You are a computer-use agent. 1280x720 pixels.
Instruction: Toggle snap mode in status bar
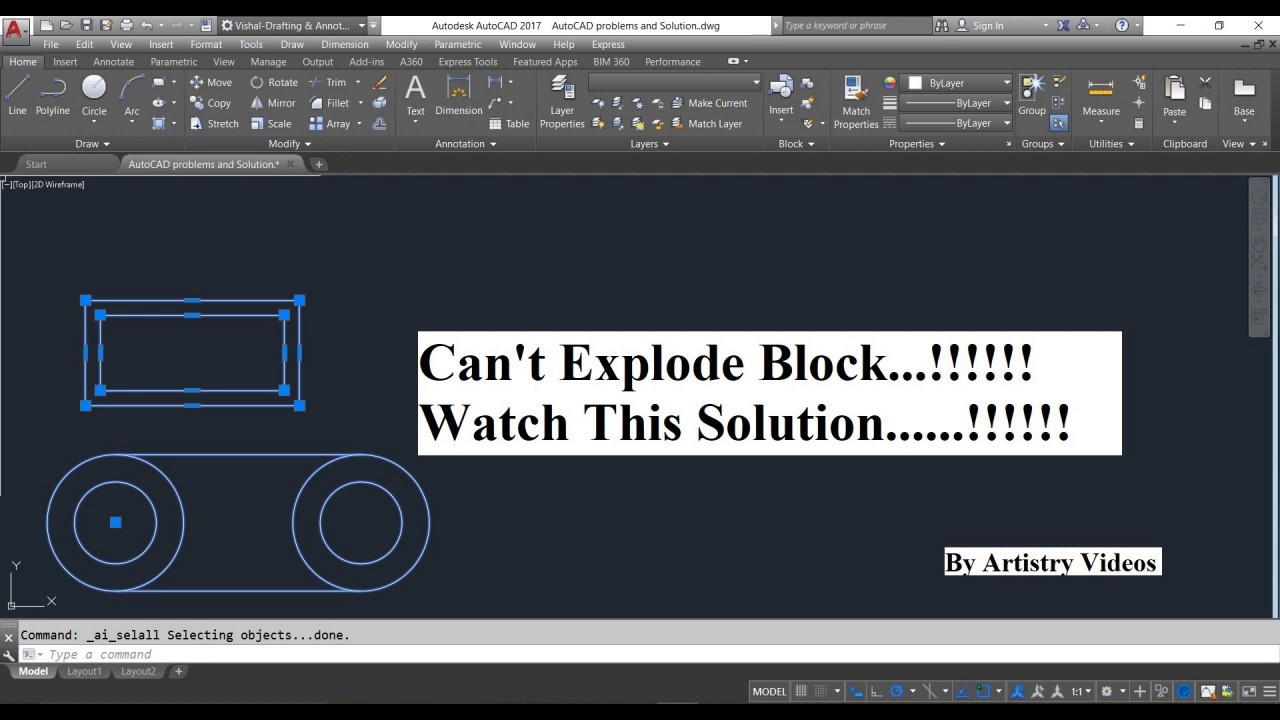[x=822, y=691]
